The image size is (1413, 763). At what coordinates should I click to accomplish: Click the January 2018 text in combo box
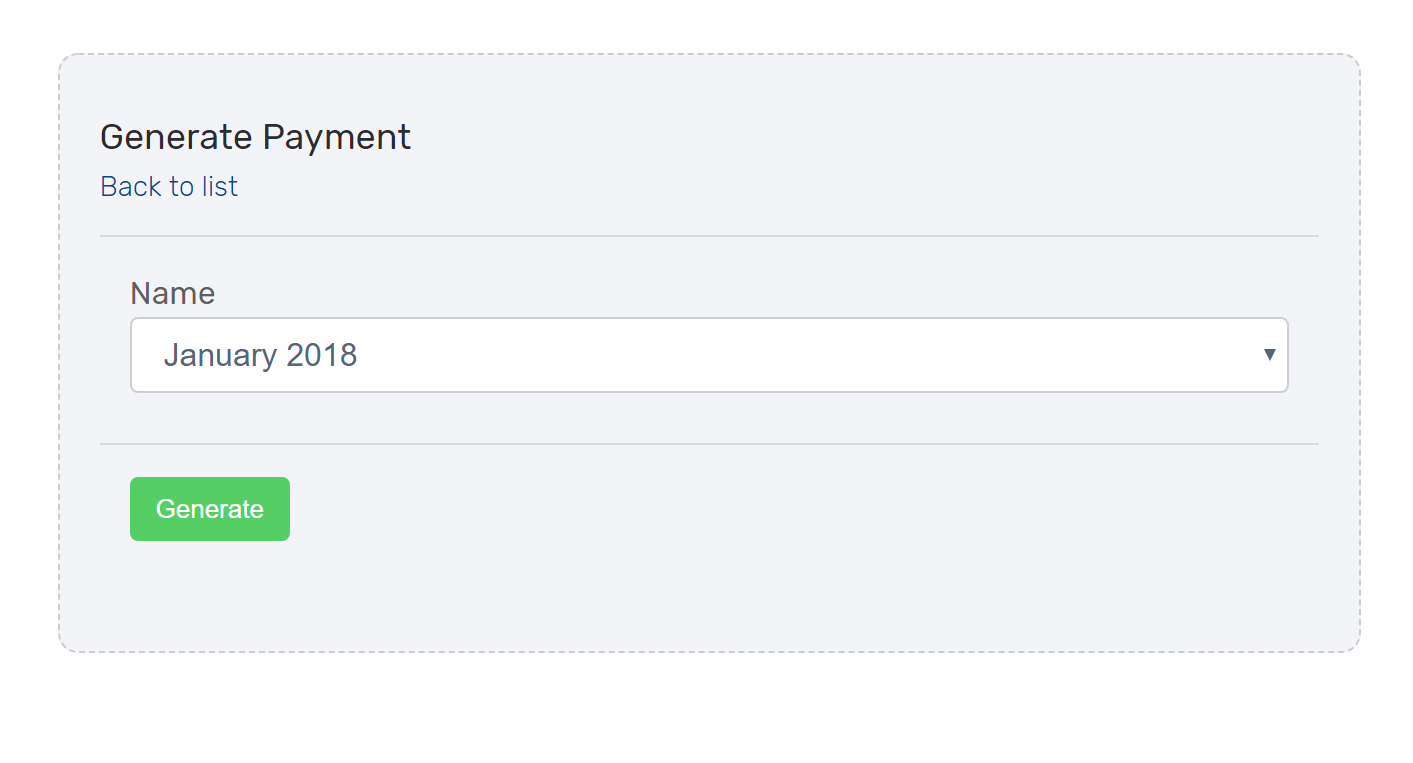pyautogui.click(x=261, y=355)
